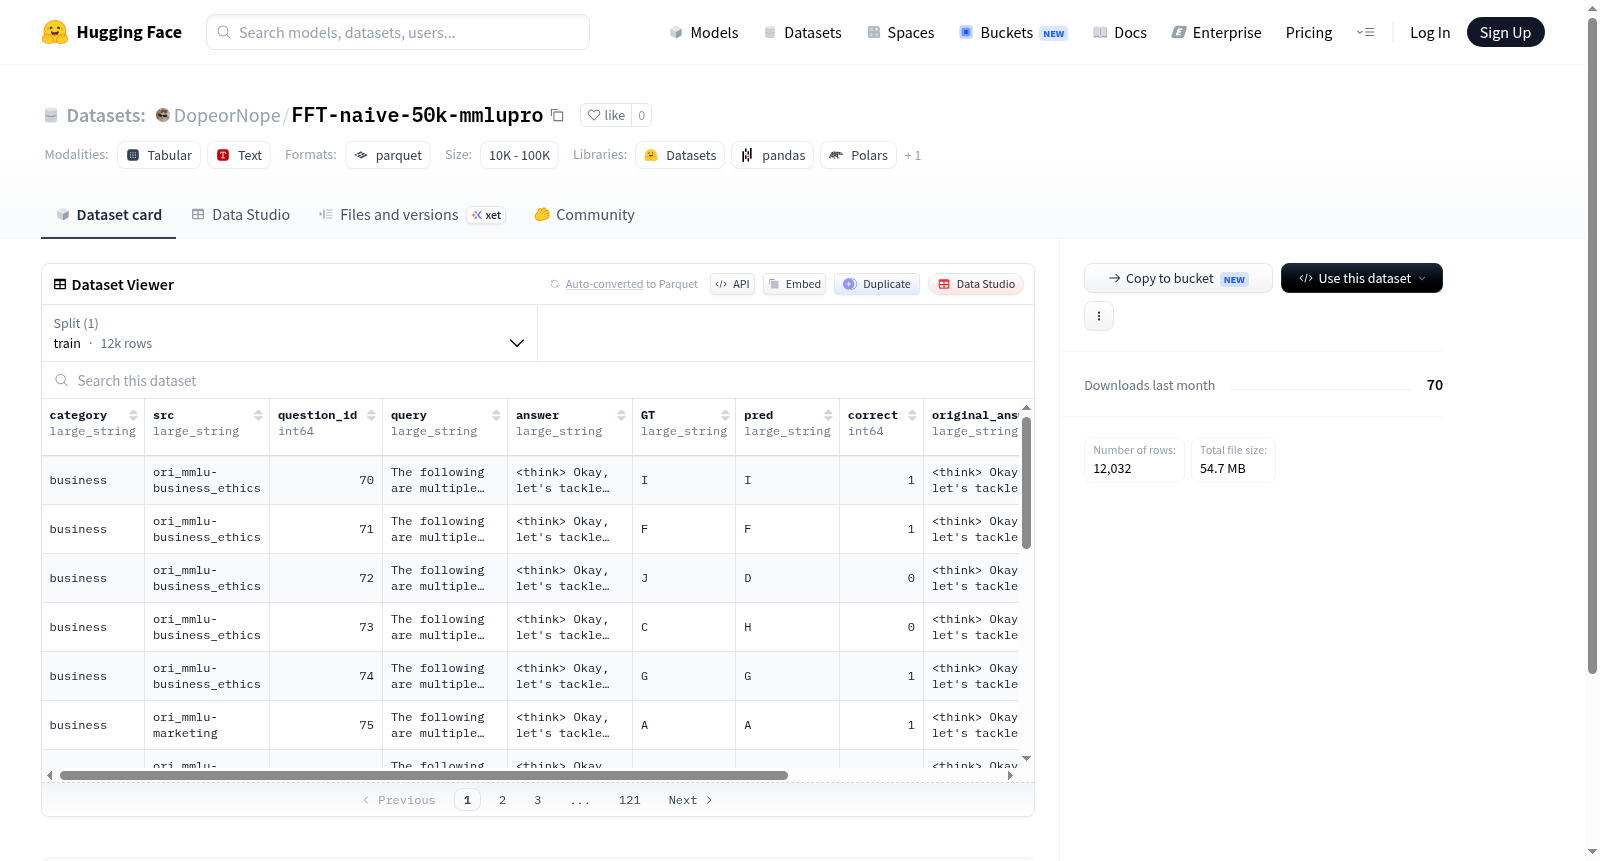Go to page 2 of the table

502,800
